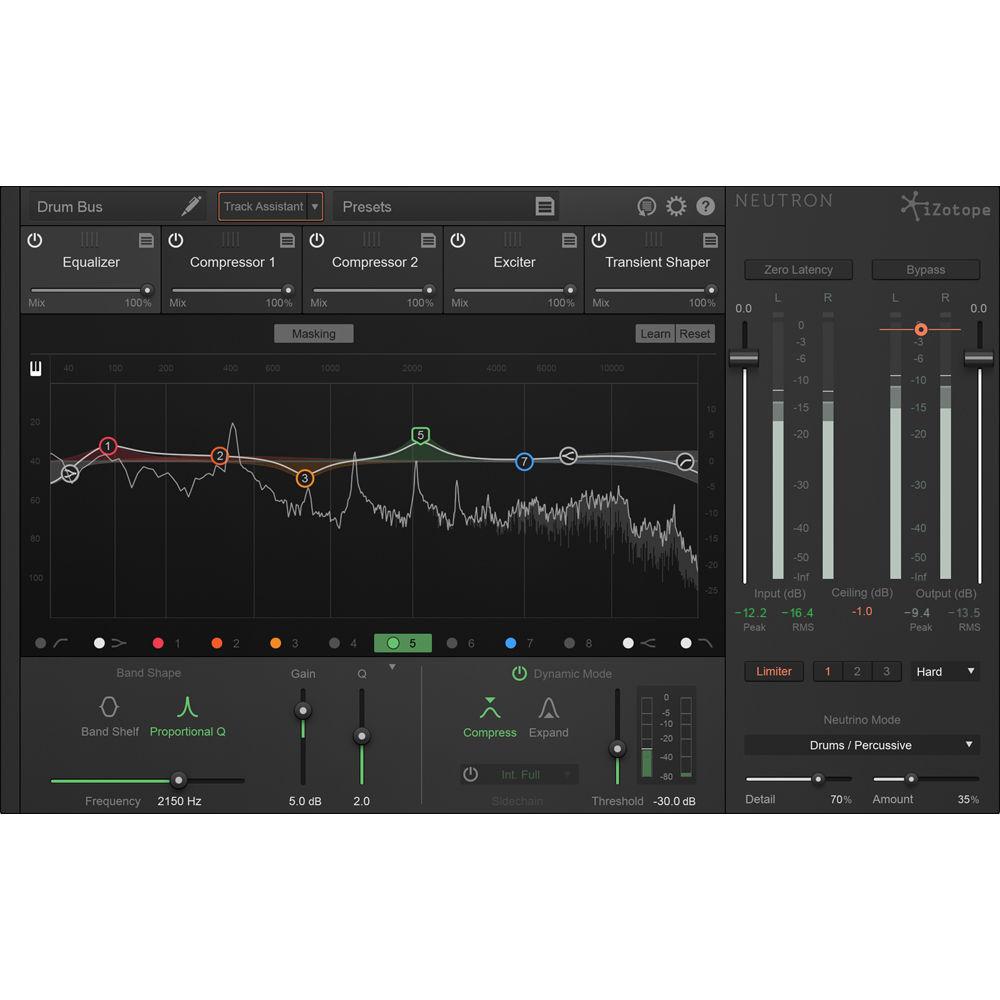This screenshot has height=1000, width=1000.
Task: Toggle the Equalizer module power switch
Action: click(35, 240)
